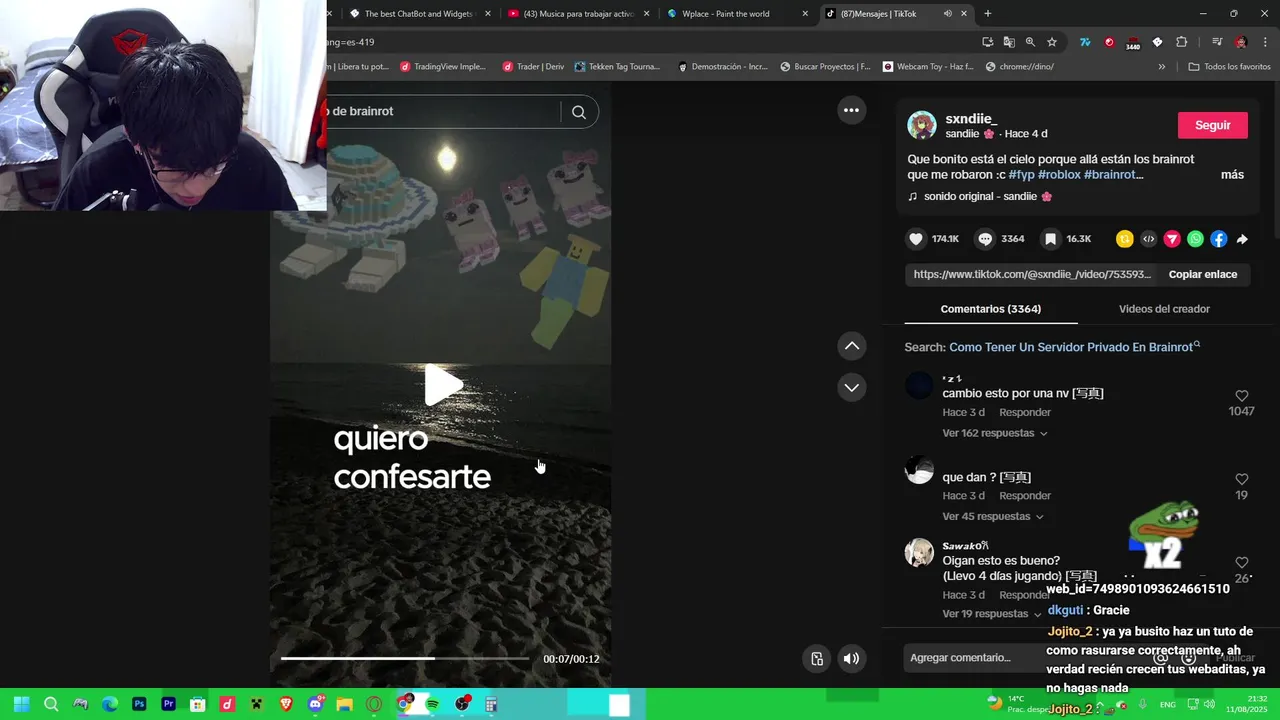Reply to the 'que dan ?' comment
Screen dimensions: 1280x720
pyautogui.click(x=1025, y=495)
